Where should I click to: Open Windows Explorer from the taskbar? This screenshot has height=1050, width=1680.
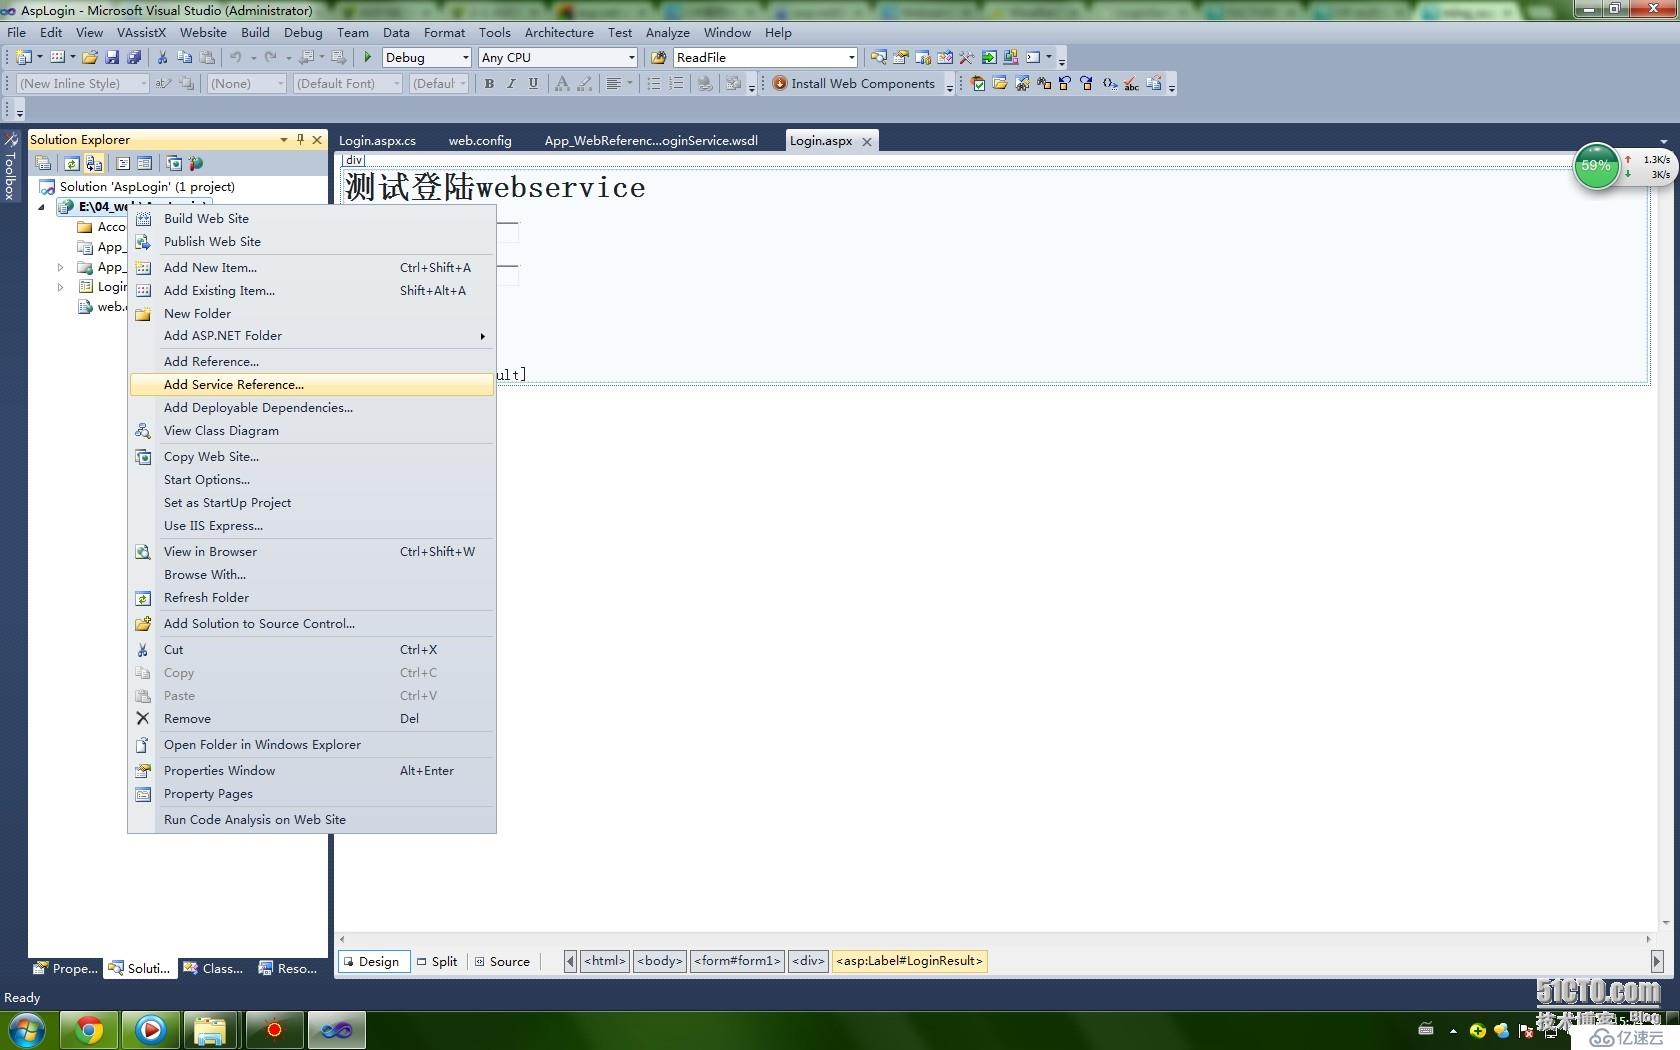coord(210,1030)
